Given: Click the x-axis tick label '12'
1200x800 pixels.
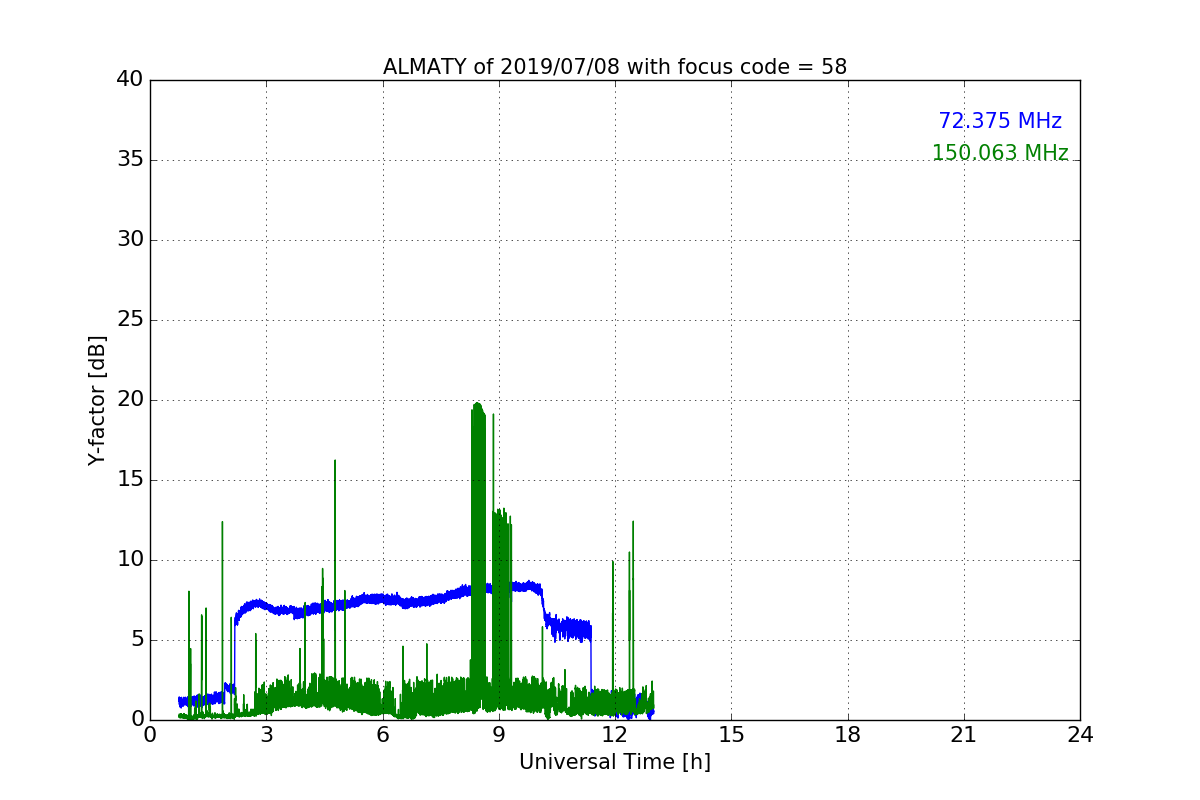Looking at the screenshot, I should 615,735.
